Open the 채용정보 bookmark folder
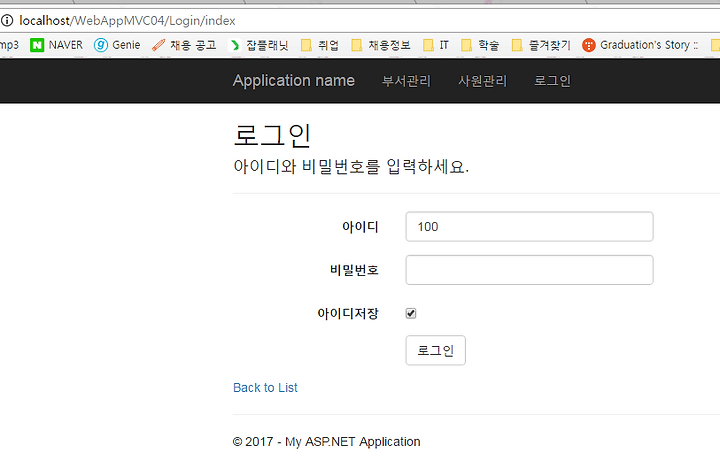Image resolution: width=720 pixels, height=476 pixels. [x=381, y=45]
